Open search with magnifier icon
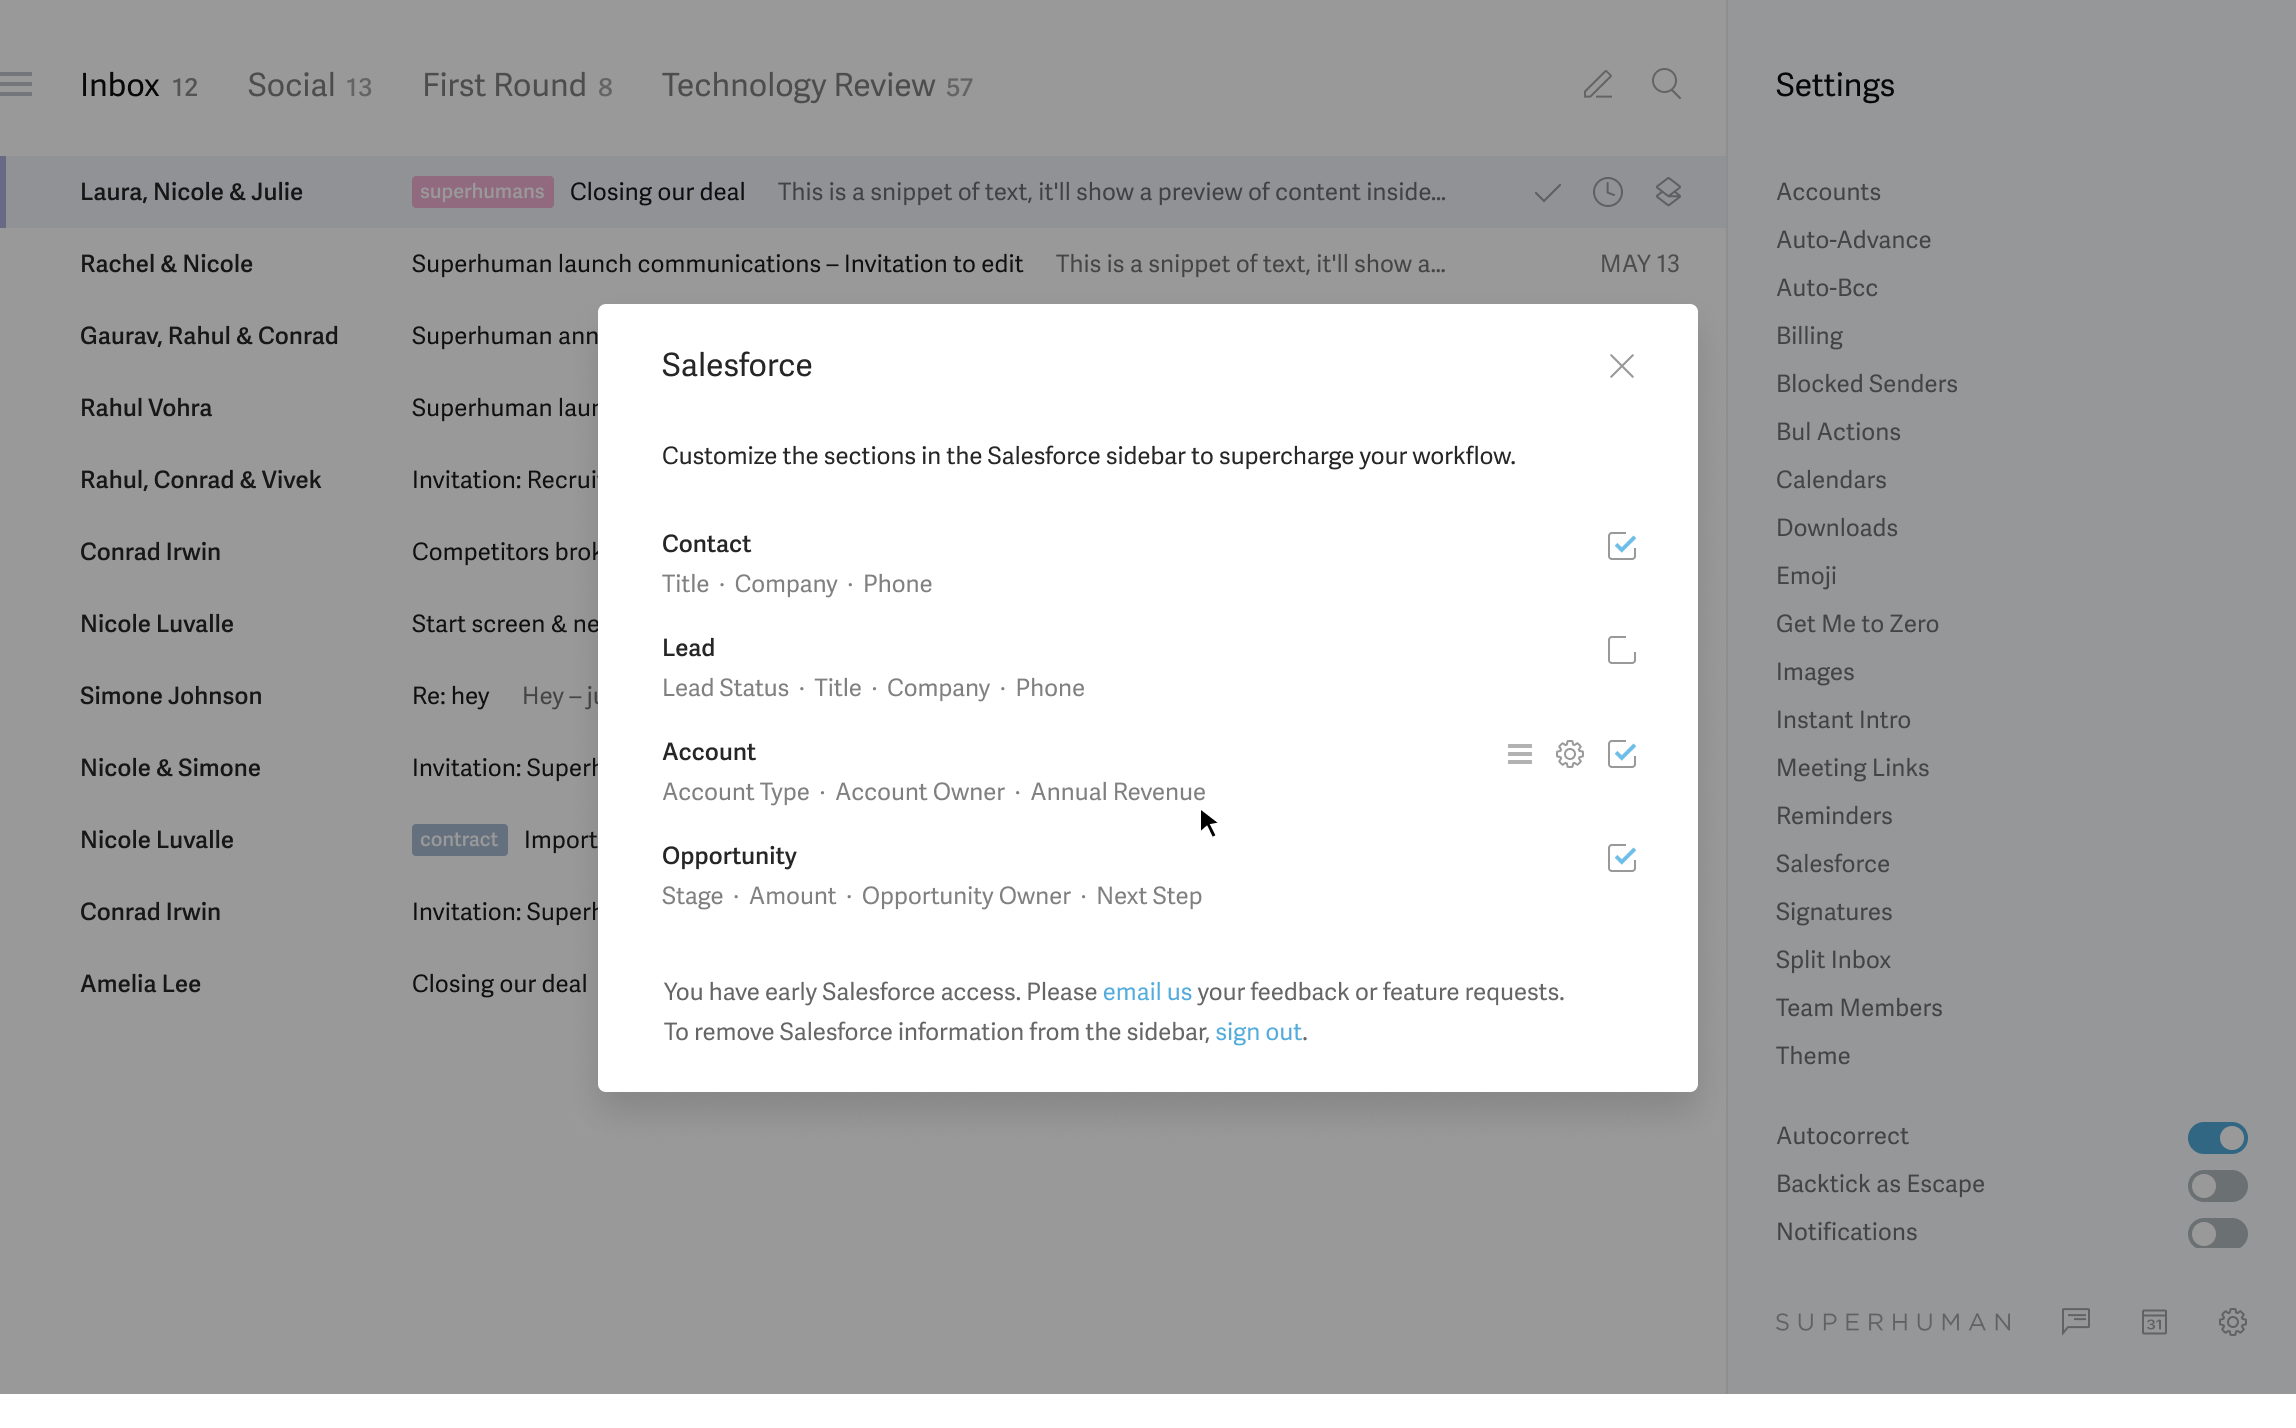The height and width of the screenshot is (1428, 2296). (x=1666, y=84)
